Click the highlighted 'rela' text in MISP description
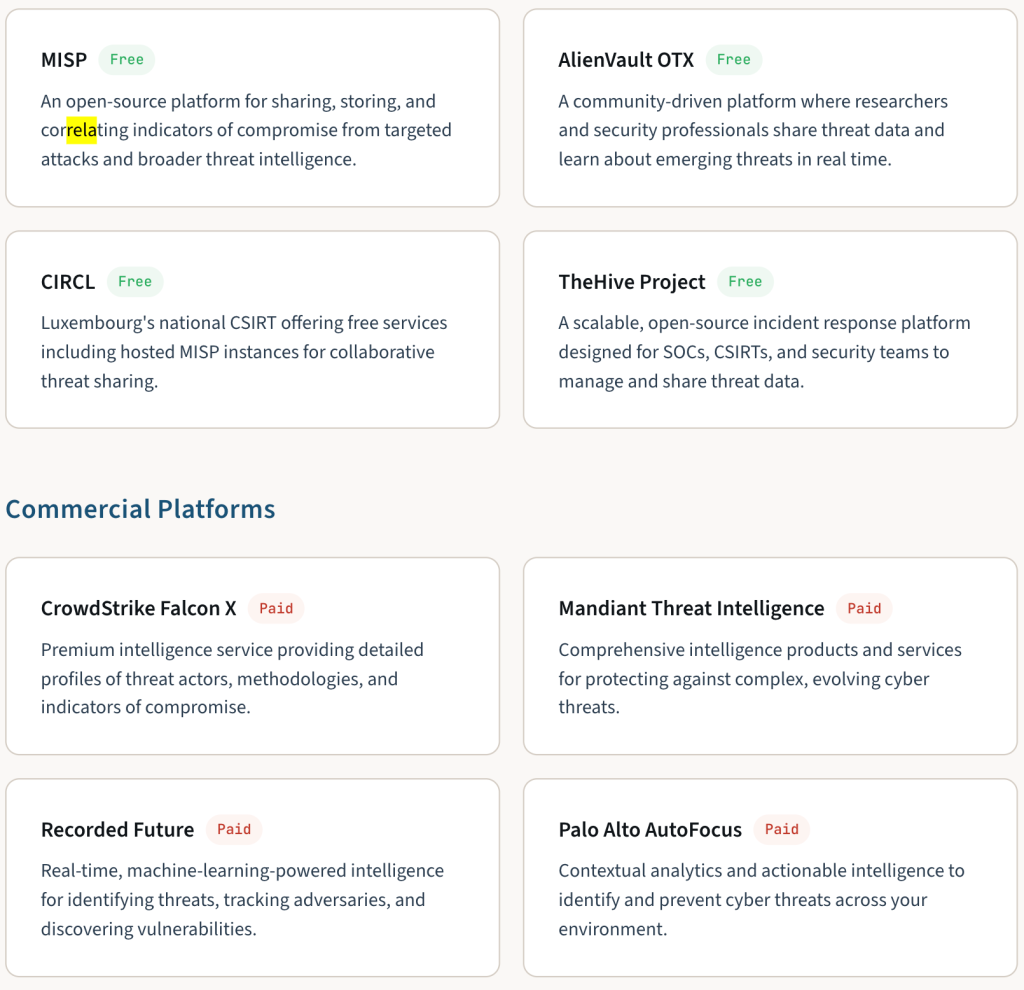This screenshot has height=990, width=1024. tap(82, 130)
